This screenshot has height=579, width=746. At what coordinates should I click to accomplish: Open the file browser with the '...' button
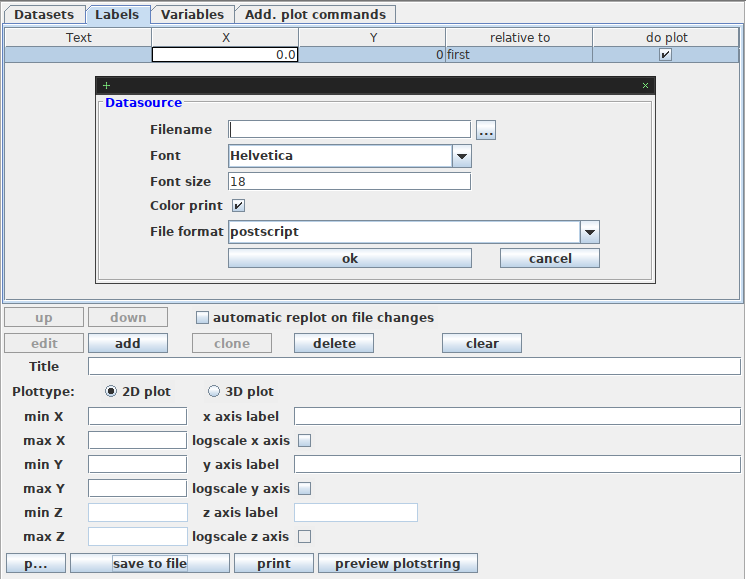click(486, 130)
